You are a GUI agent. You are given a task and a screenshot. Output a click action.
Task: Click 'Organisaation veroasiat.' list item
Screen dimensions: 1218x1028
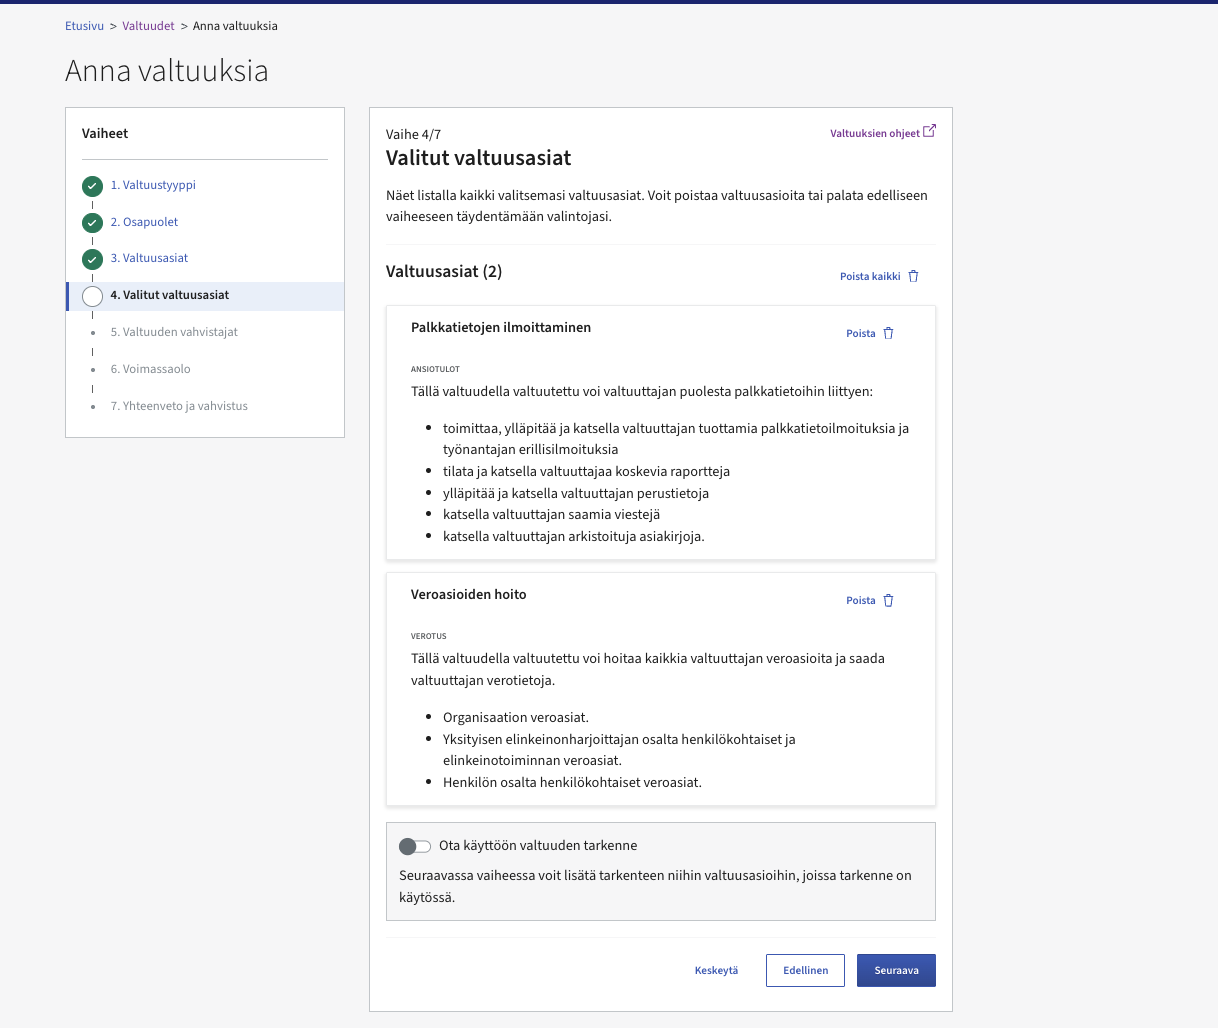[x=516, y=717]
